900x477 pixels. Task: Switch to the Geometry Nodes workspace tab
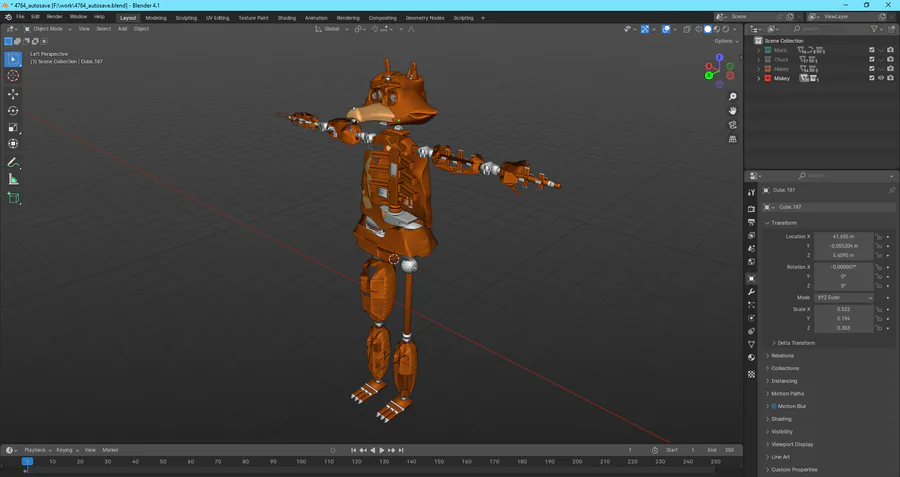[x=425, y=18]
